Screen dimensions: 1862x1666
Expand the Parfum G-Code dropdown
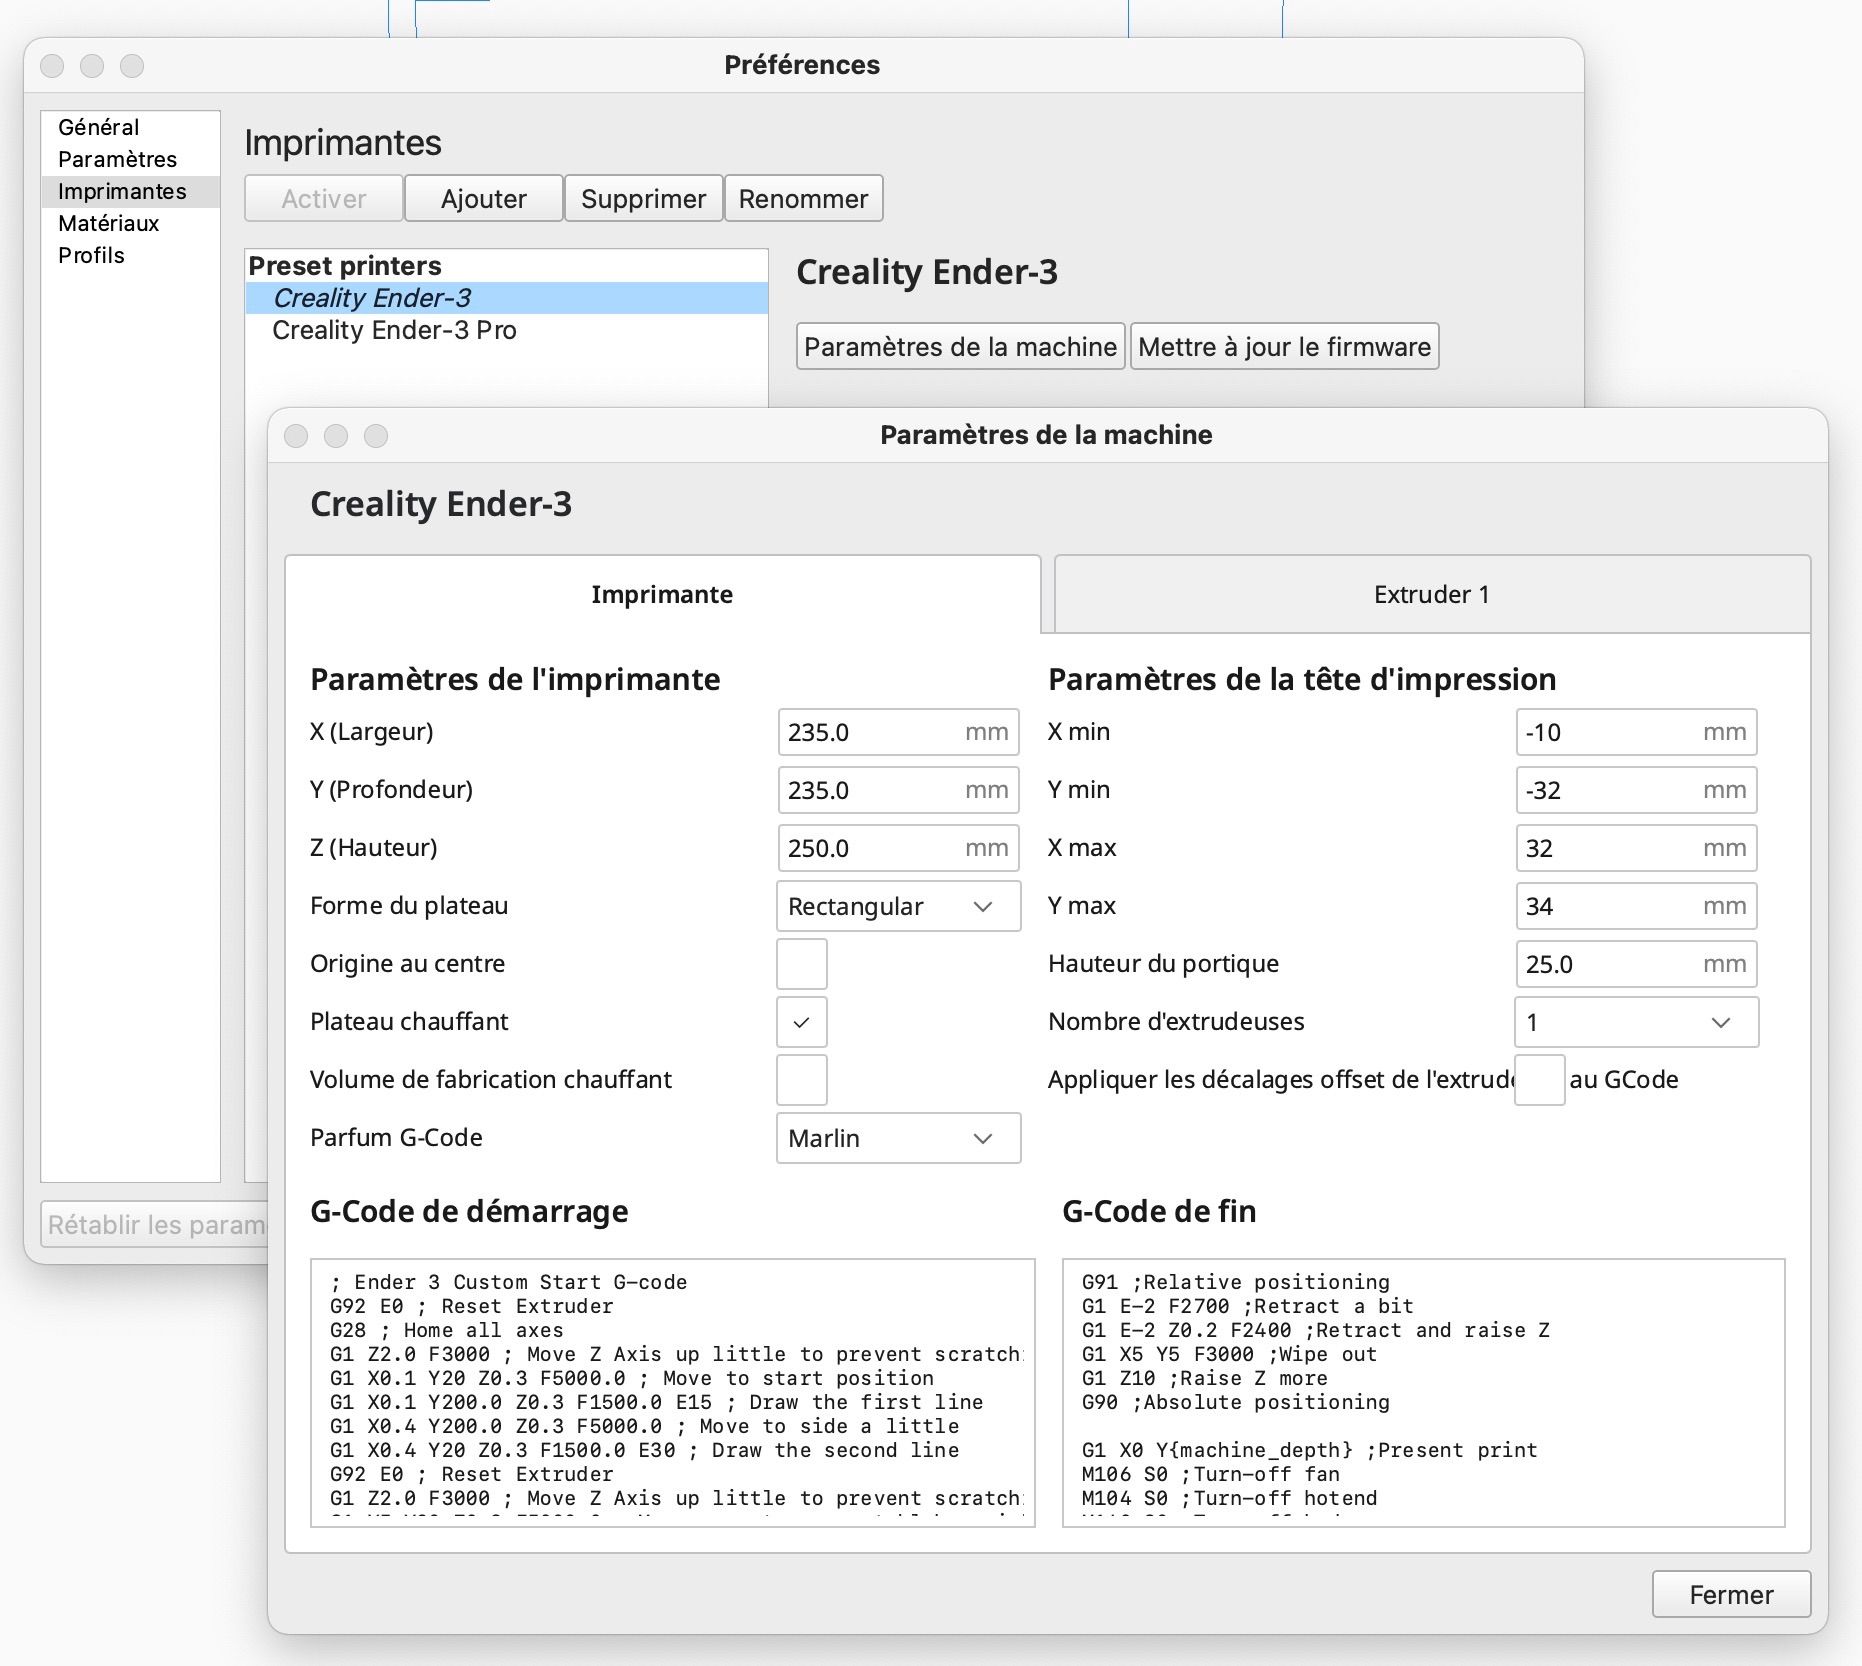pyautogui.click(x=897, y=1138)
